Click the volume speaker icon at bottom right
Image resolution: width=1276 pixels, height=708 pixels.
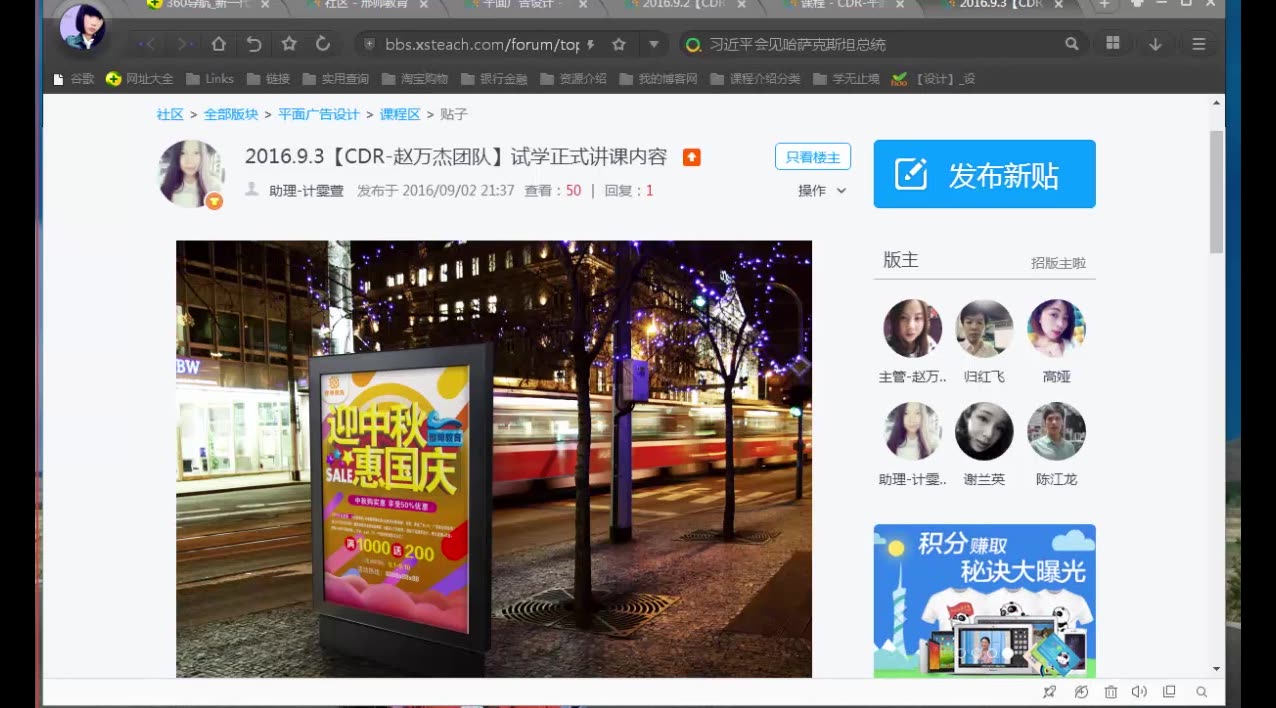[x=1140, y=691]
